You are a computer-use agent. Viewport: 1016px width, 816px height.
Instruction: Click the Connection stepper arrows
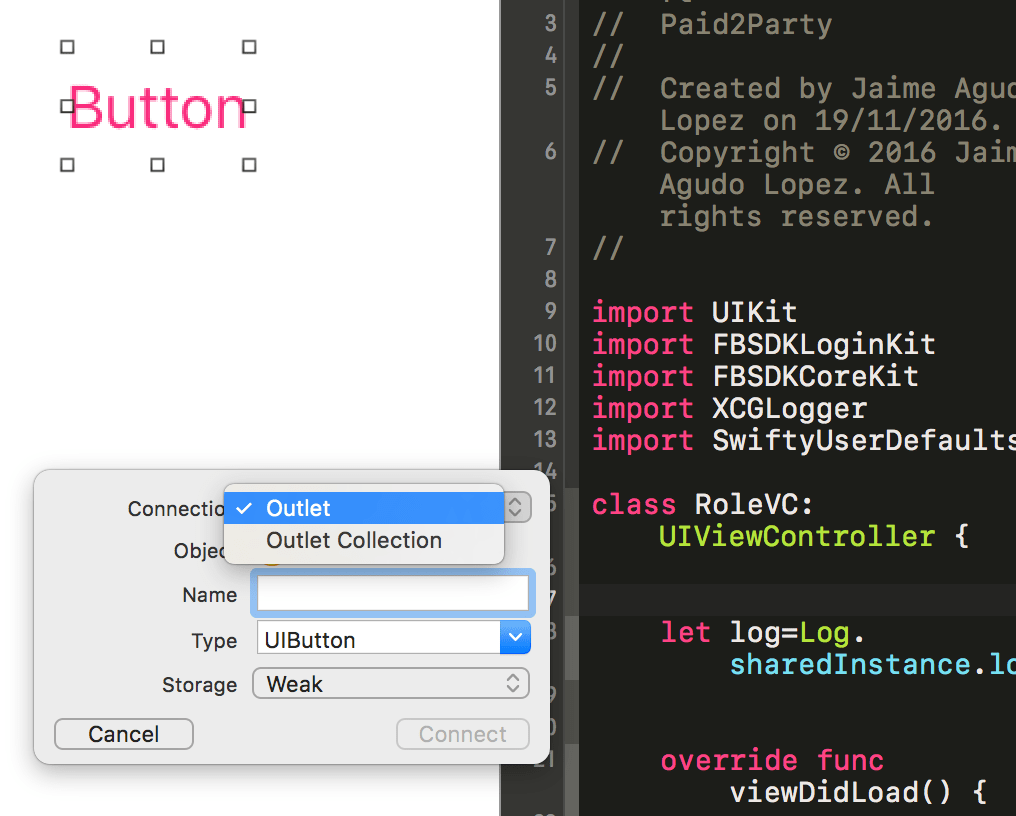tap(516, 507)
